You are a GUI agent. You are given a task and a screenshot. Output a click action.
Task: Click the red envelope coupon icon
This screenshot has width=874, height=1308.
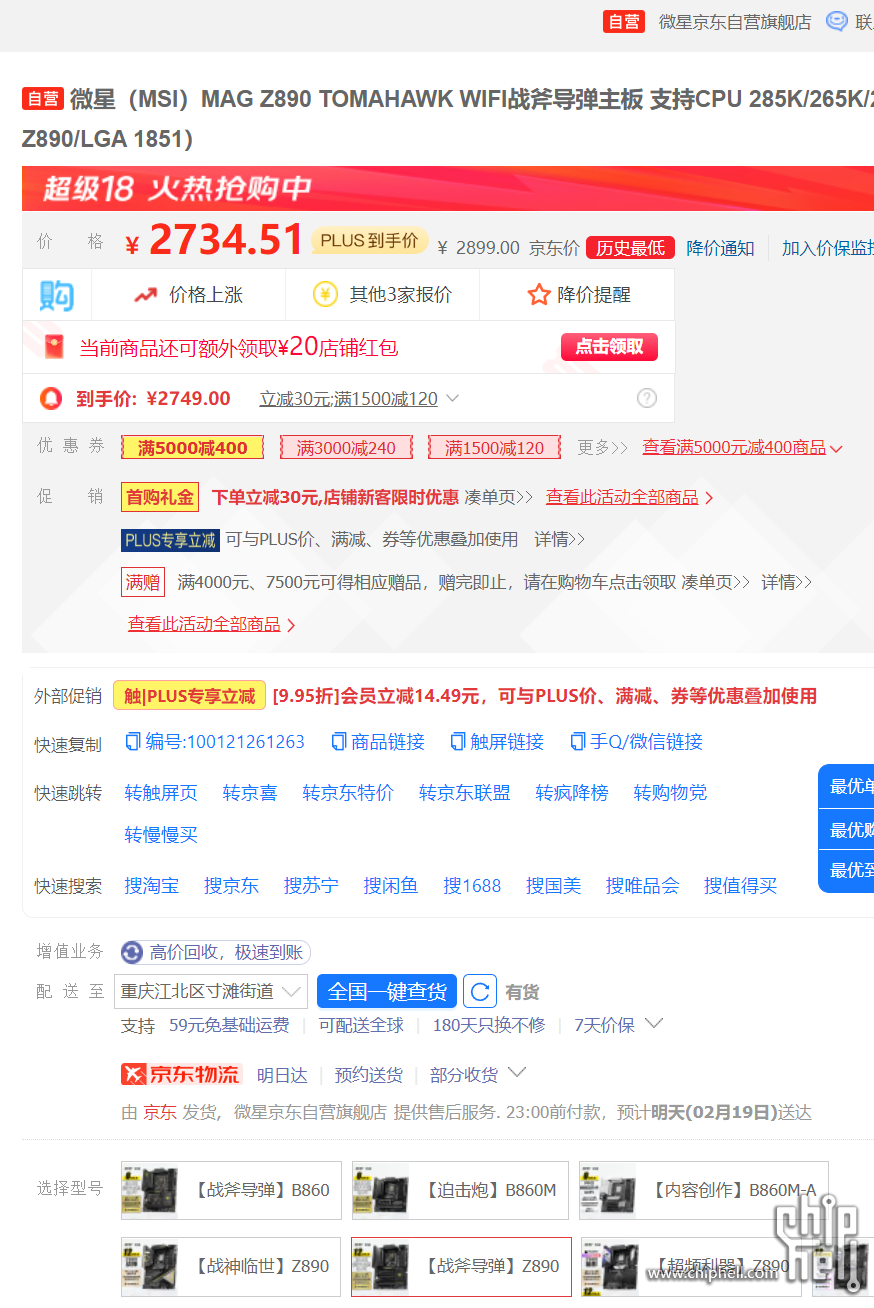[x=53, y=347]
